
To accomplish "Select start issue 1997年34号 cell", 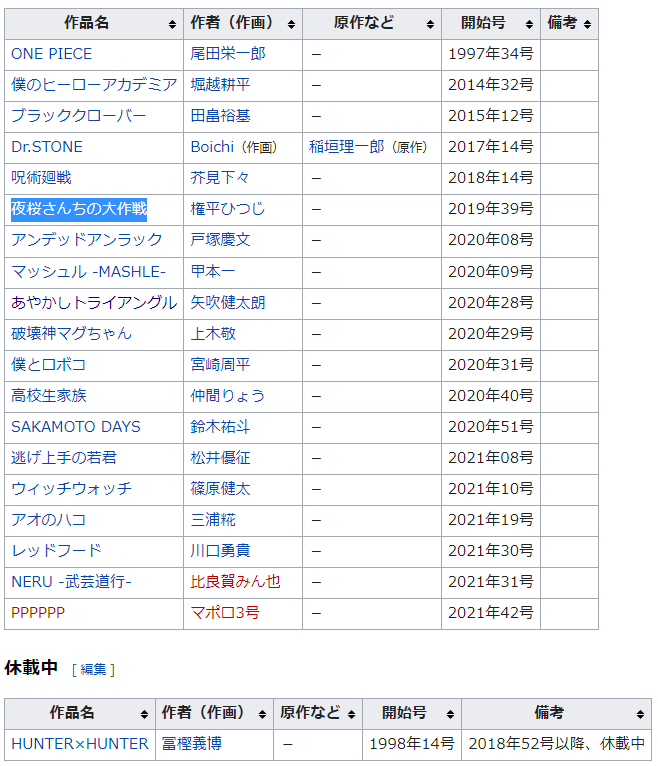I will click(490, 54).
